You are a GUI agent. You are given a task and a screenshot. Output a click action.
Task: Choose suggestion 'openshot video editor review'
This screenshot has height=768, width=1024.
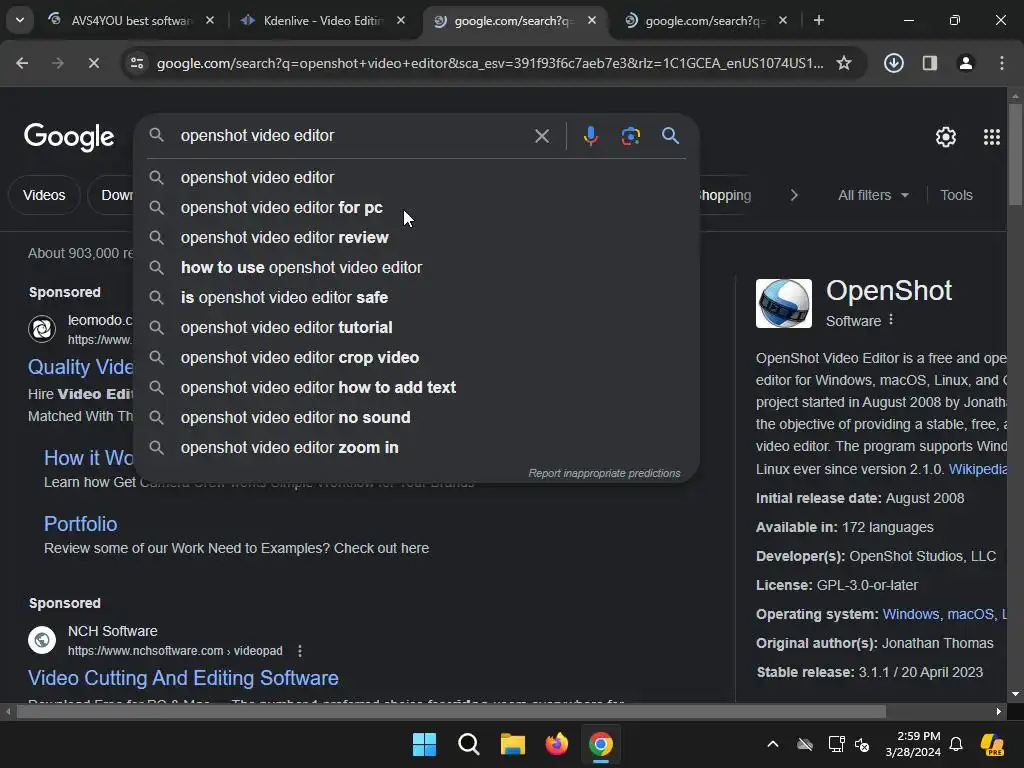416,238
